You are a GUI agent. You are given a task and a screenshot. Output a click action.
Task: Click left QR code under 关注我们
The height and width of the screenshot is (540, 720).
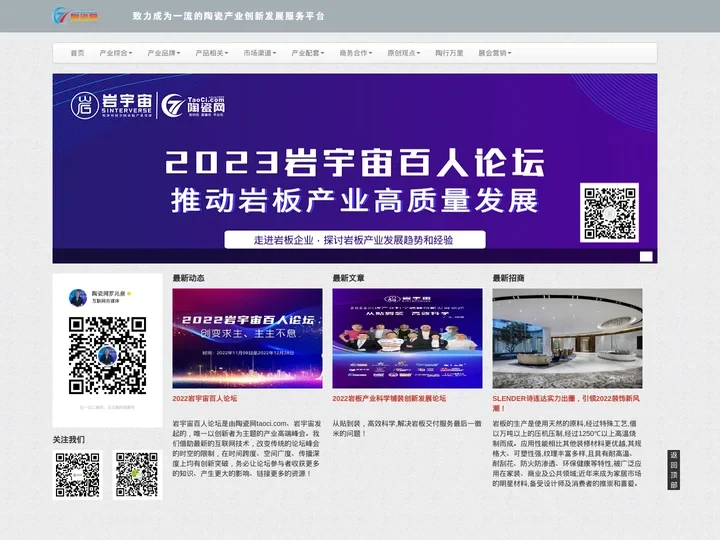[x=77, y=475]
